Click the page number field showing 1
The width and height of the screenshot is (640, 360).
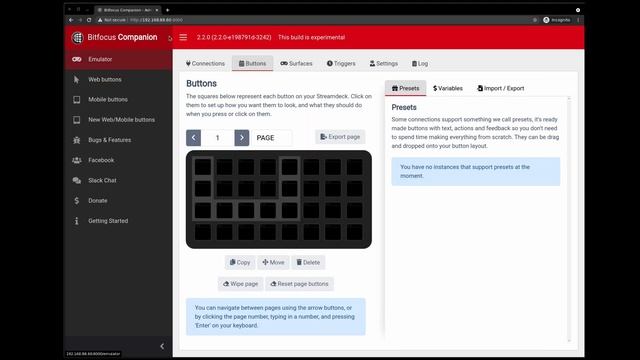coord(218,138)
